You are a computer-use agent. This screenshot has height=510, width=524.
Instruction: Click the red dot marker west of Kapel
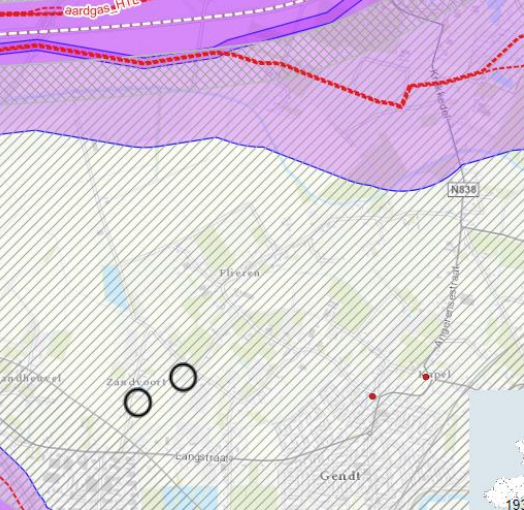coord(373,396)
